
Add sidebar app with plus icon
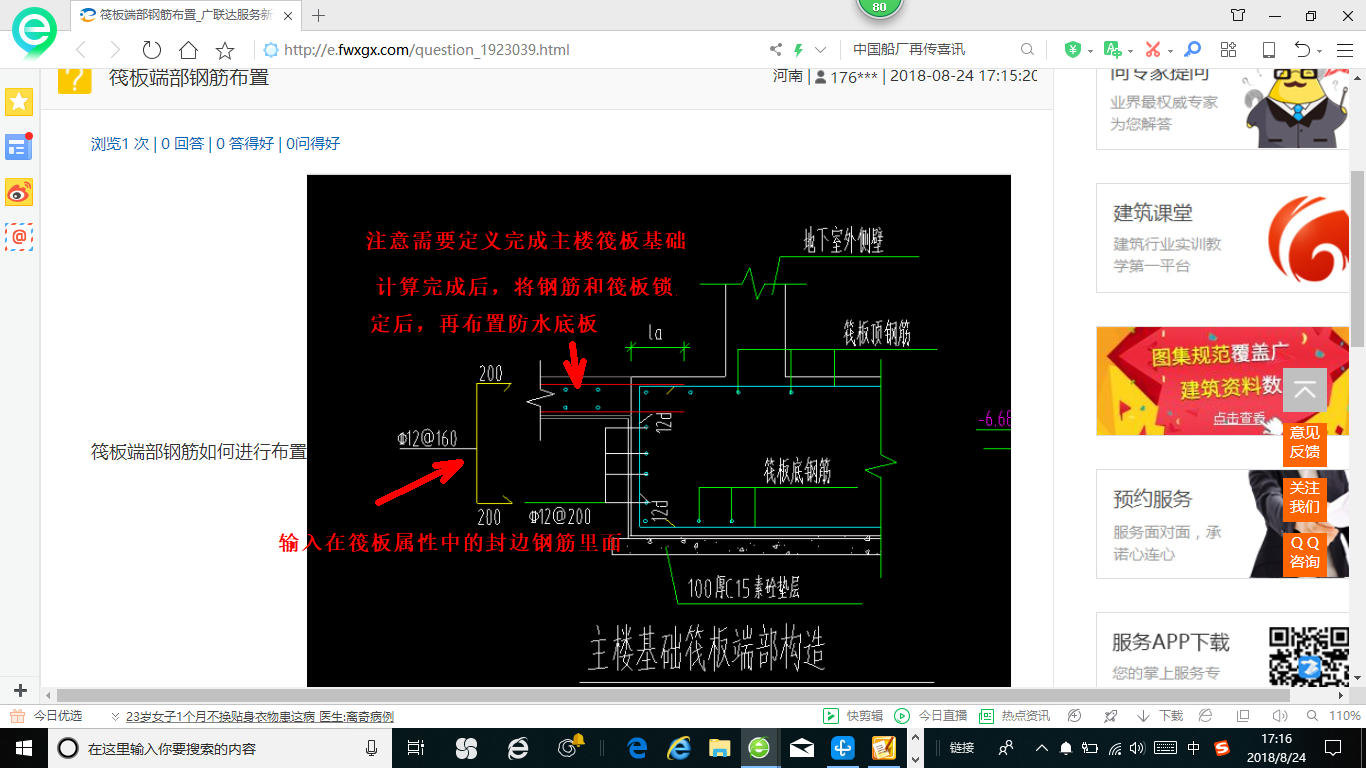[20, 690]
